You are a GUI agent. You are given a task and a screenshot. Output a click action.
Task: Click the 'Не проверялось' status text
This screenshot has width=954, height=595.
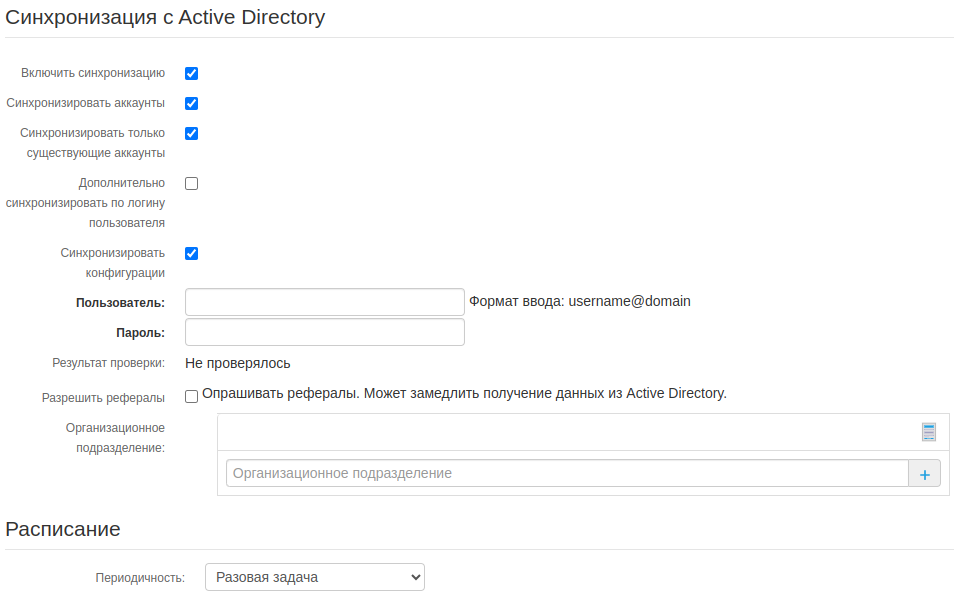point(236,364)
